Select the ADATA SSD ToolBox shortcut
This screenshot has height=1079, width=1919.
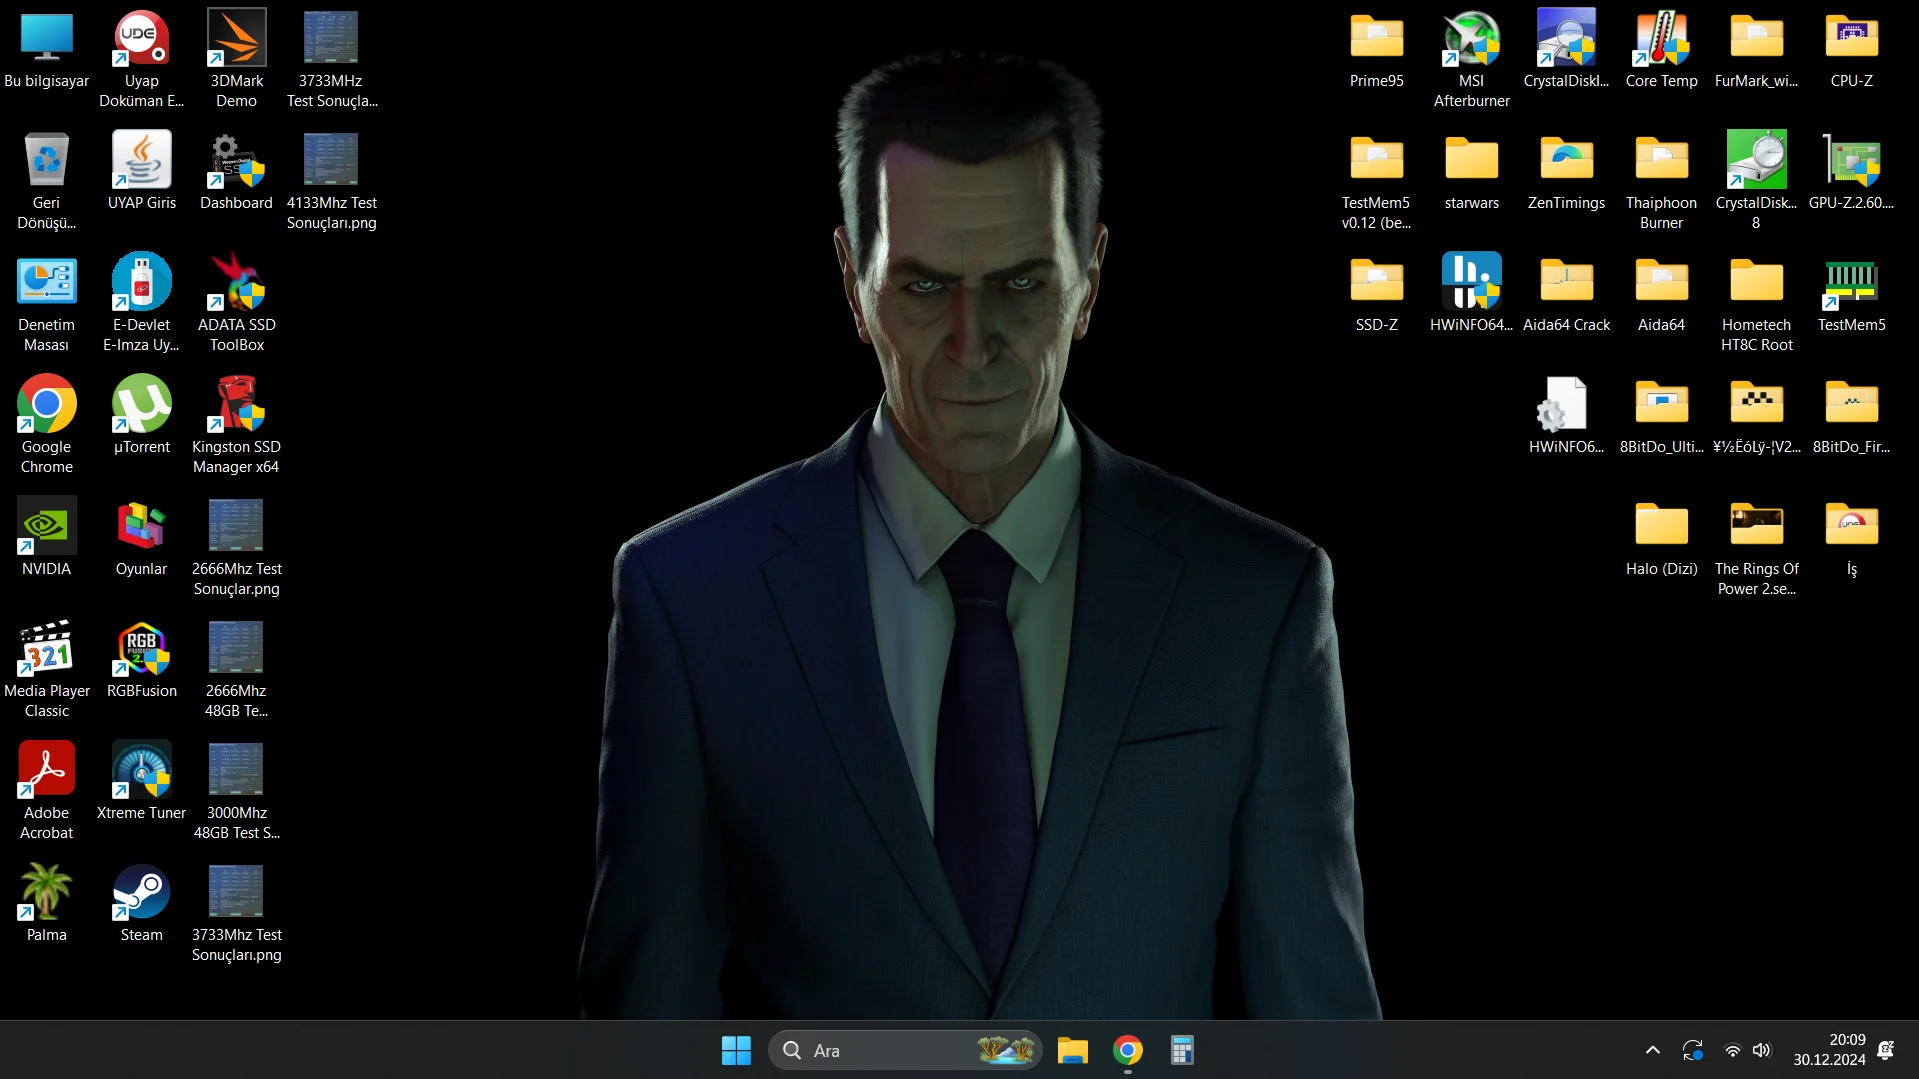coord(236,304)
